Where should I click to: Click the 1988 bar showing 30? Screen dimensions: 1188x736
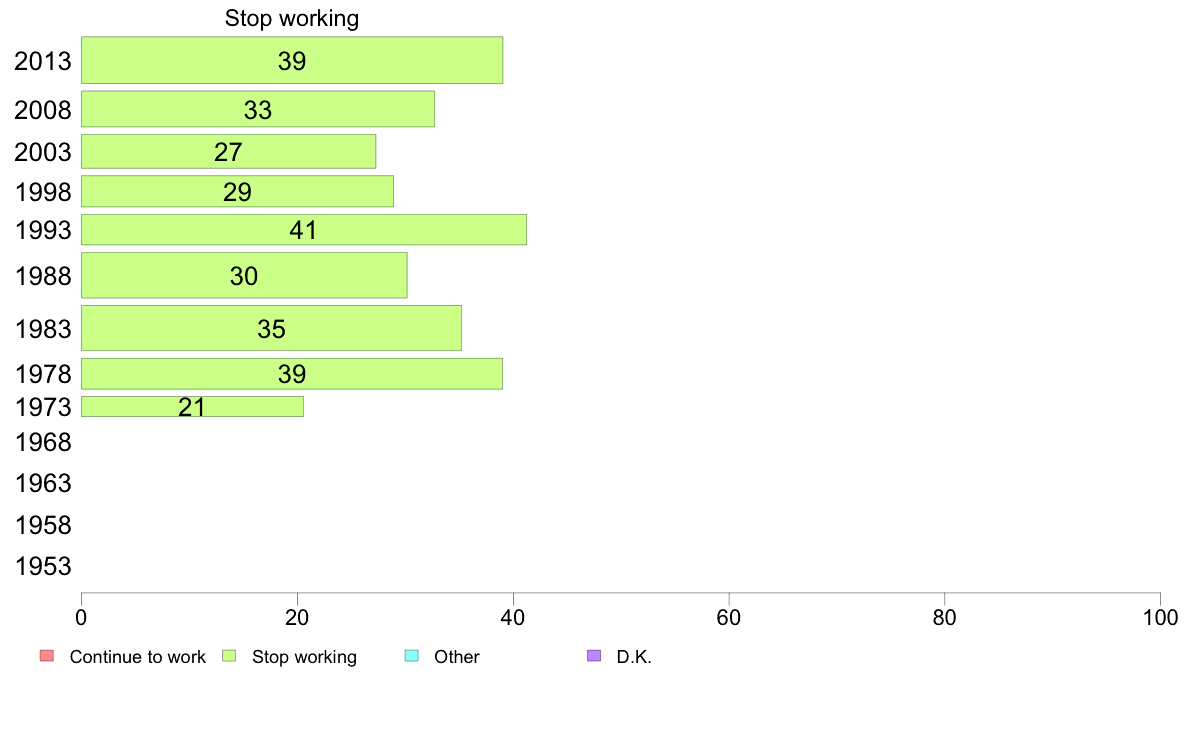click(244, 275)
